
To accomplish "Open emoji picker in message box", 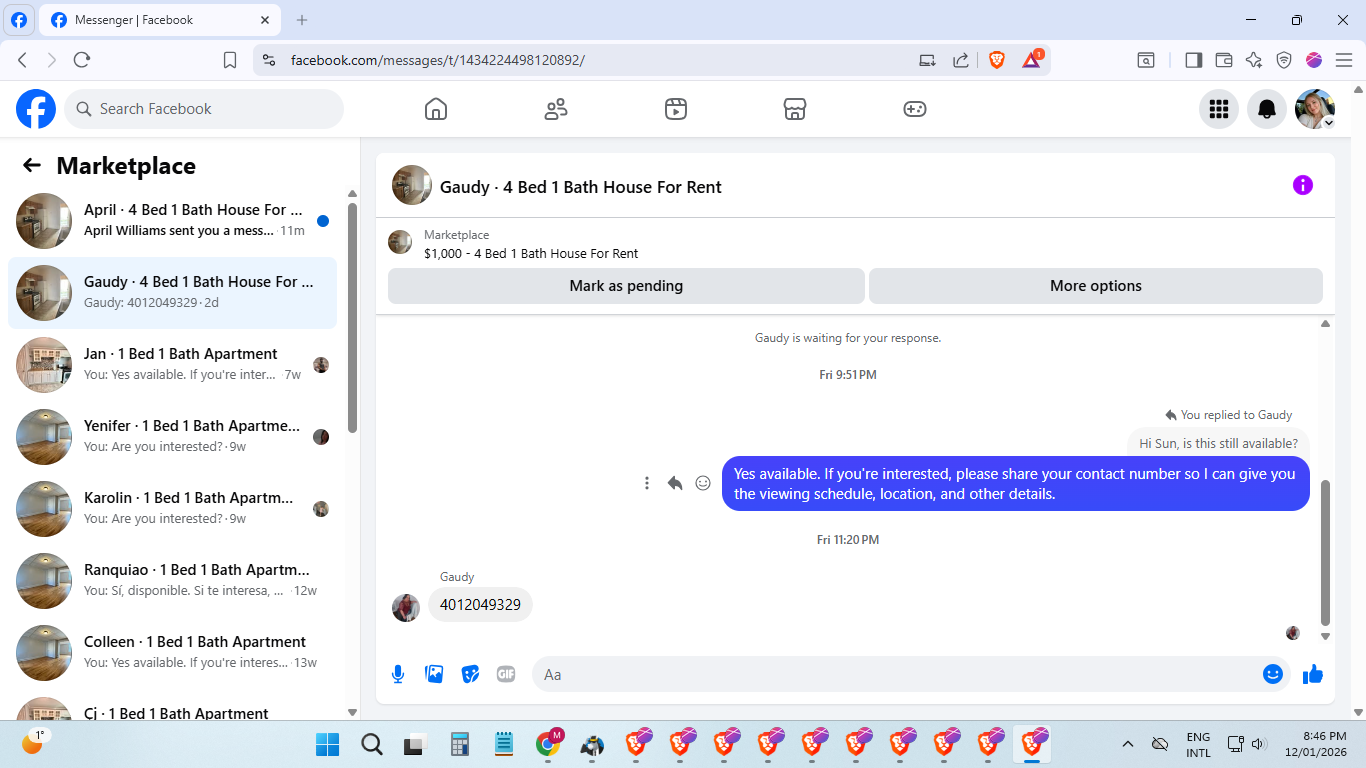I will coord(1273,674).
